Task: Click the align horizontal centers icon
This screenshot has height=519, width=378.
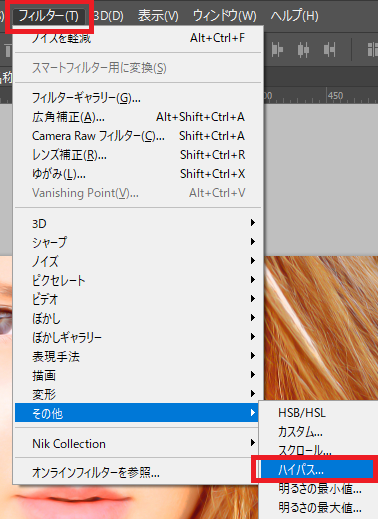Action: [x=303, y=50]
